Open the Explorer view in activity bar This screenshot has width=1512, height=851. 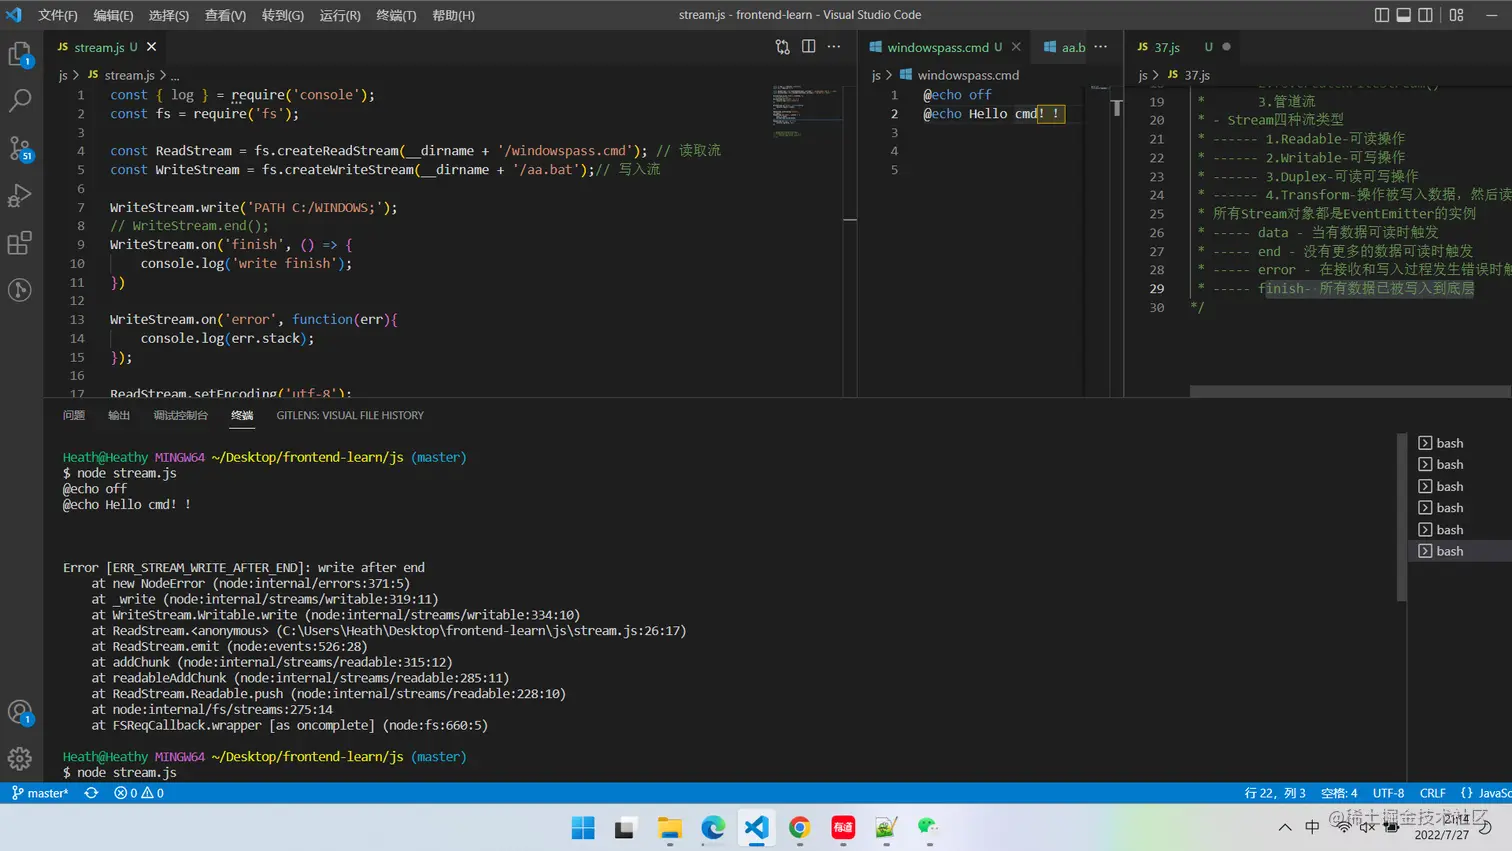[x=20, y=54]
